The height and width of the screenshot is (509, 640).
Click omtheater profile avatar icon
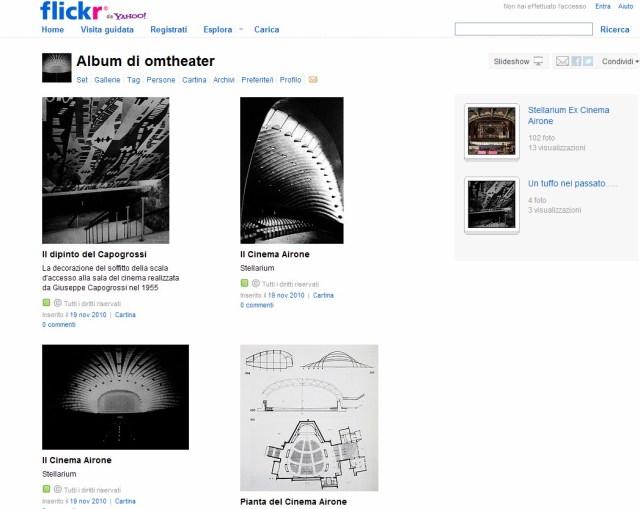pyautogui.click(x=57, y=68)
